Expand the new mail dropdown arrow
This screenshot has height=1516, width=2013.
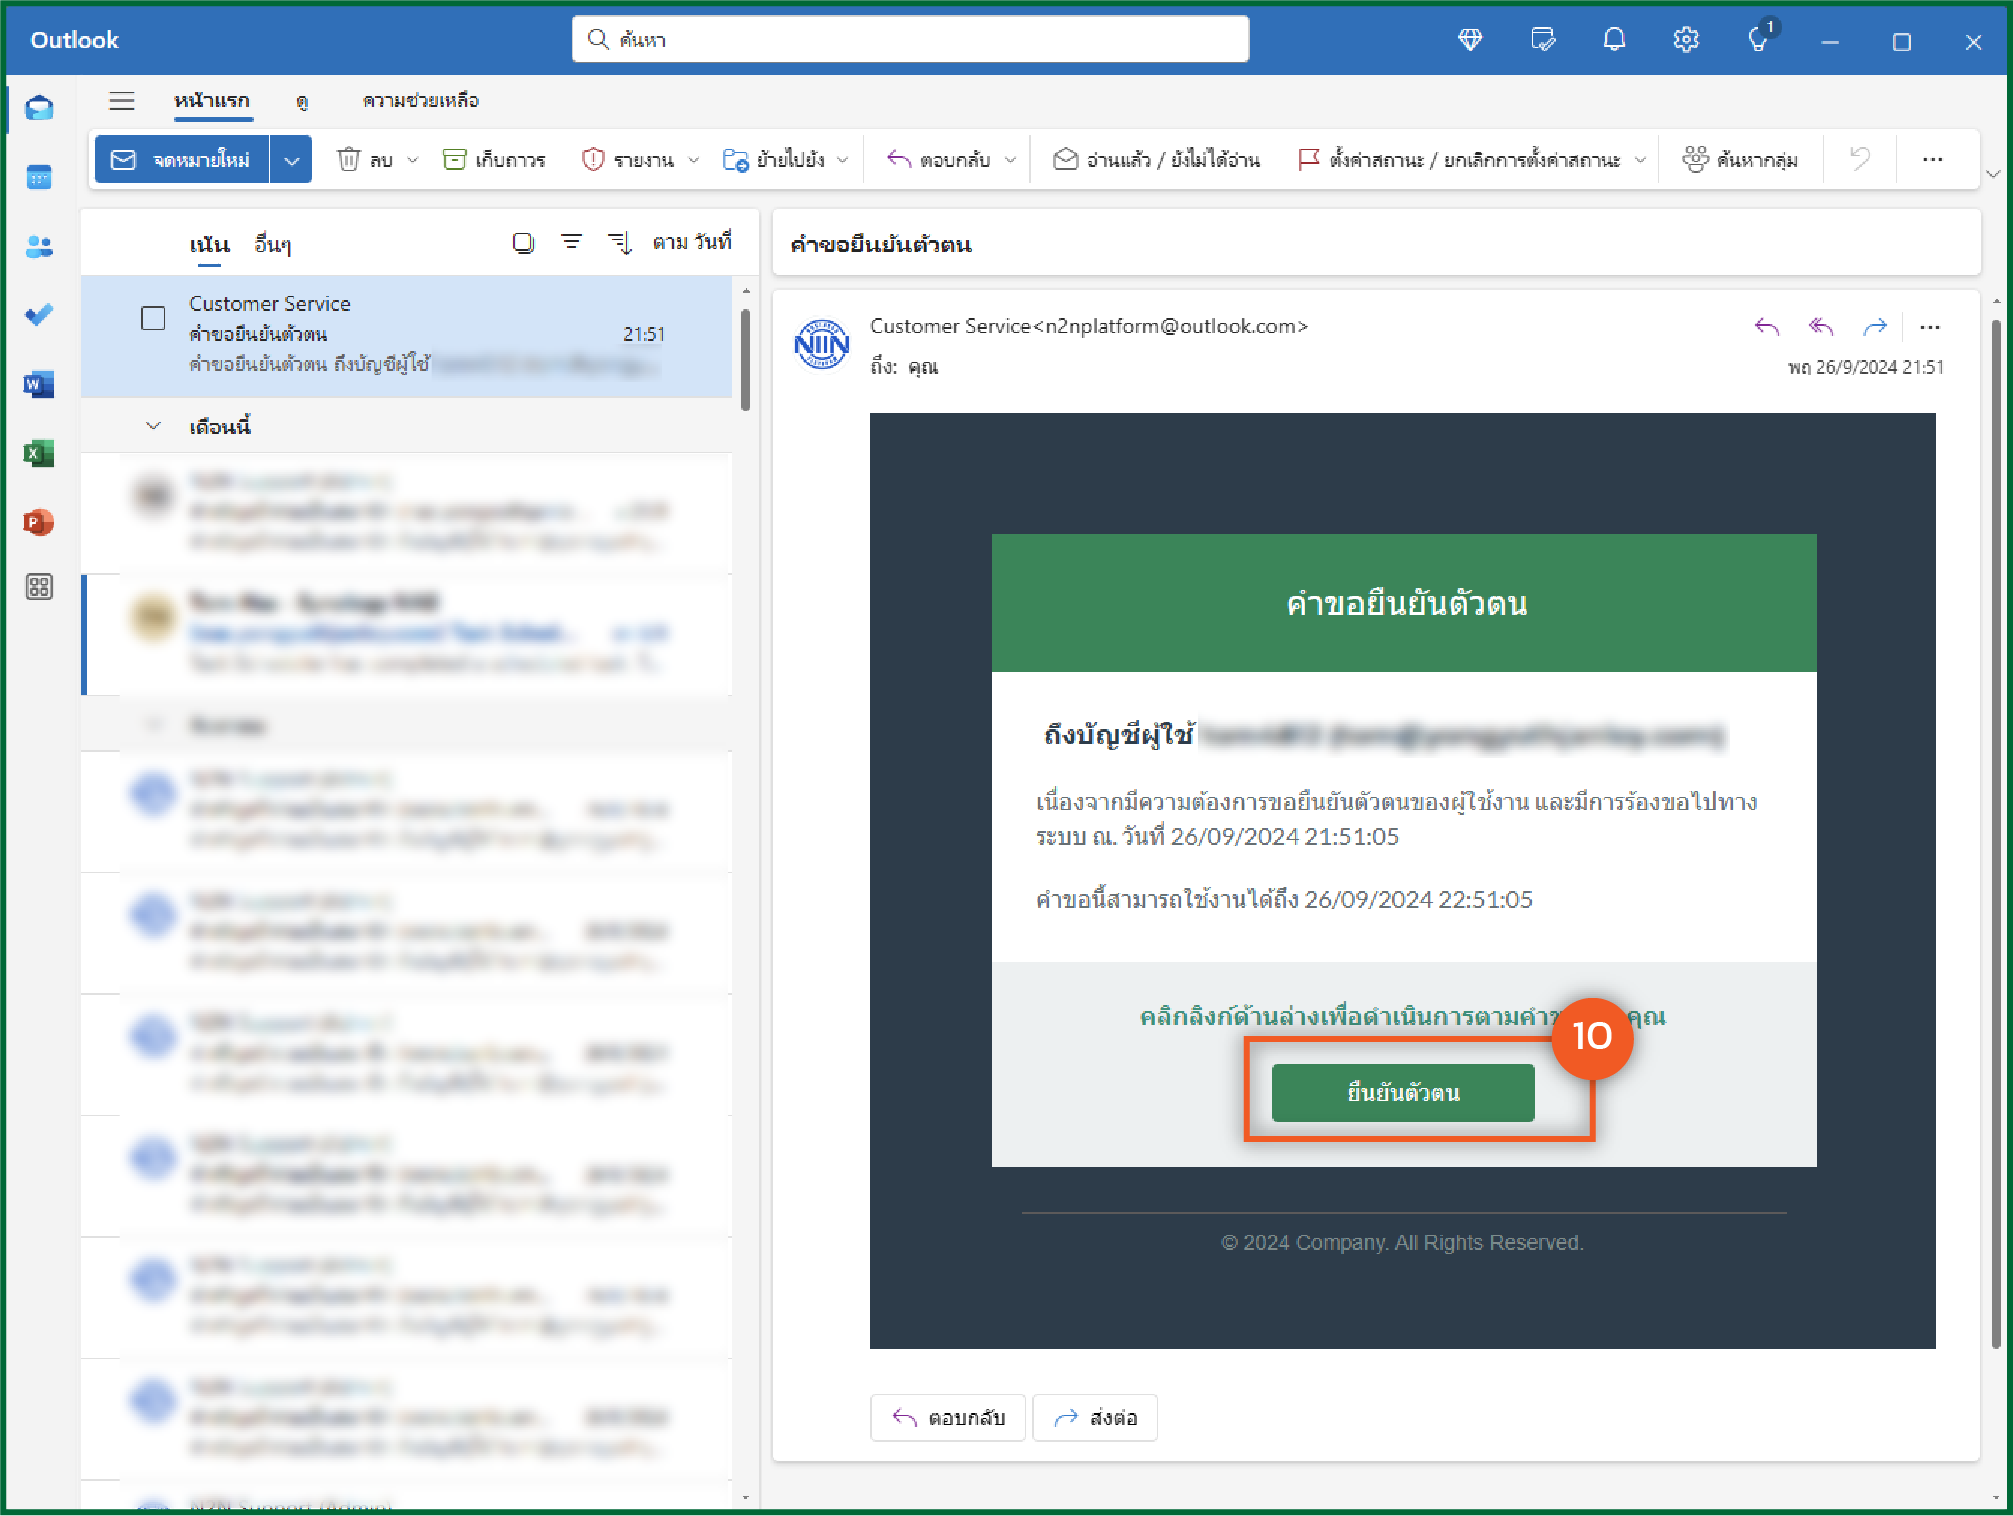pyautogui.click(x=291, y=160)
